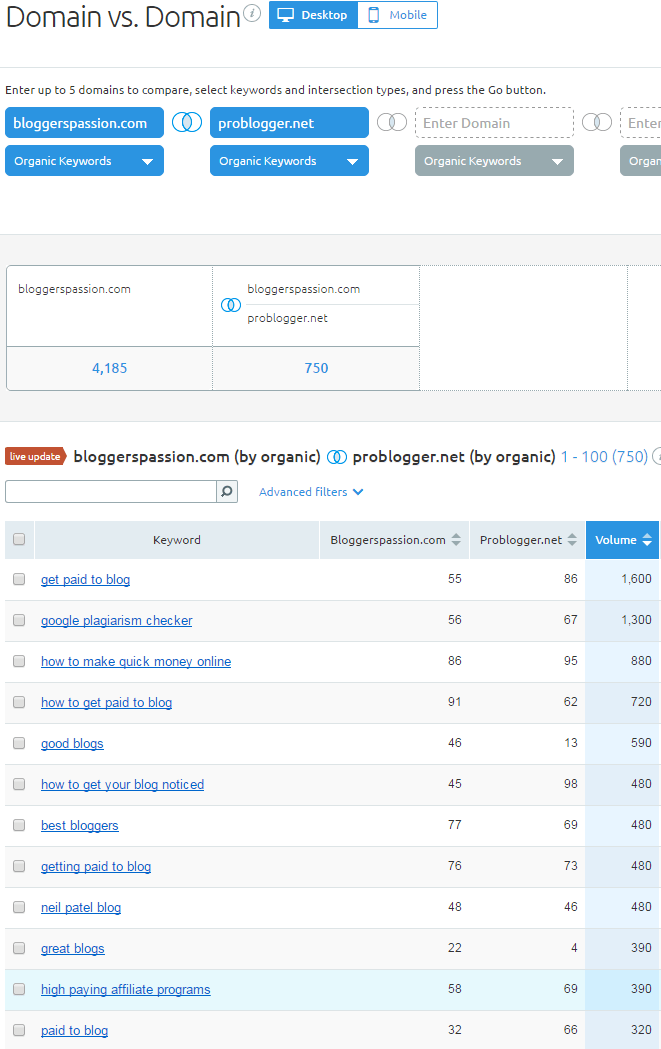The height and width of the screenshot is (1049, 661).
Task: Open the grey Organic Keywords dropdown under Enter Domain
Action: [x=494, y=161]
